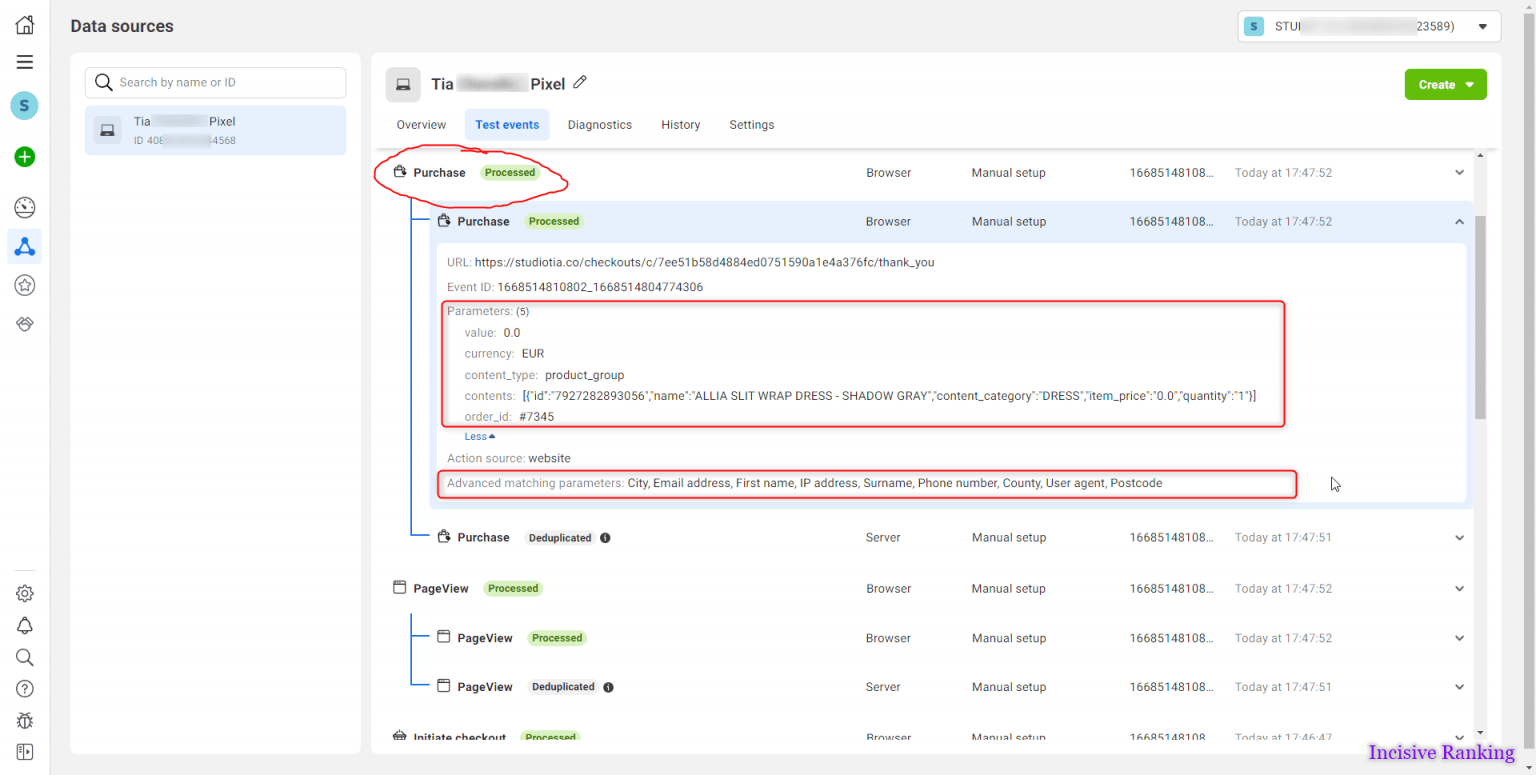
Task: Click the laptop icon beside pixel title
Action: [x=403, y=85]
